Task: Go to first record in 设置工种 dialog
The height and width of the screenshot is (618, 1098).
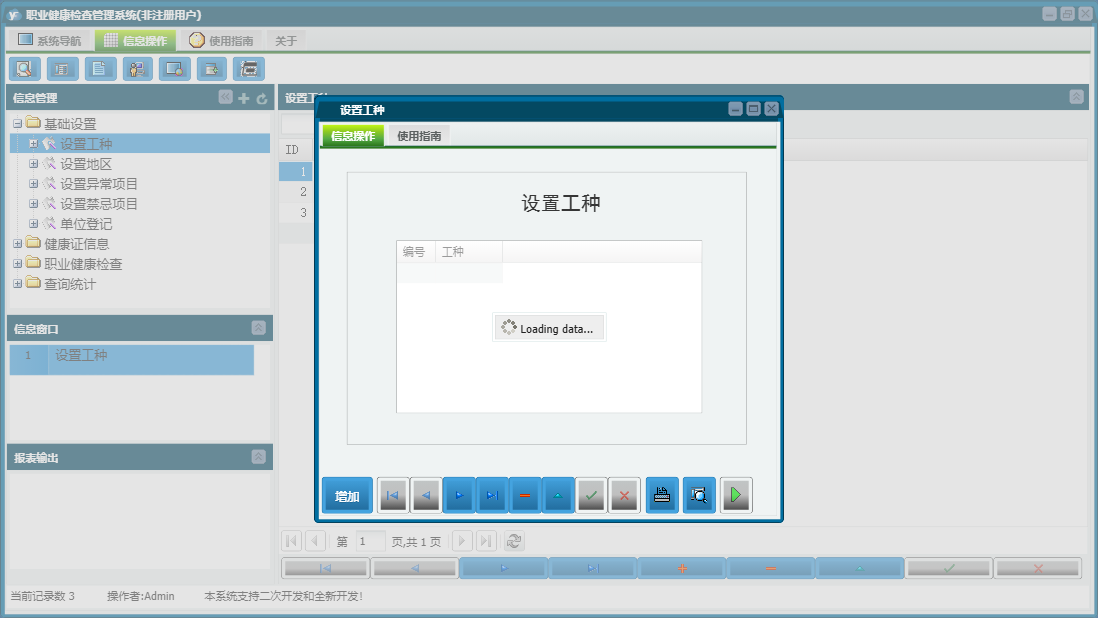Action: point(393,496)
